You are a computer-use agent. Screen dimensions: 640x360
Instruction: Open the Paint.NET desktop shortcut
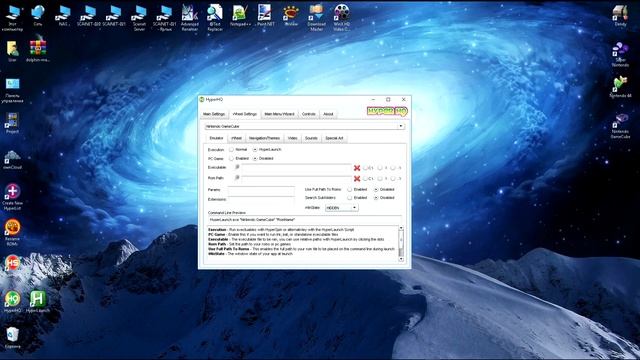pos(265,15)
